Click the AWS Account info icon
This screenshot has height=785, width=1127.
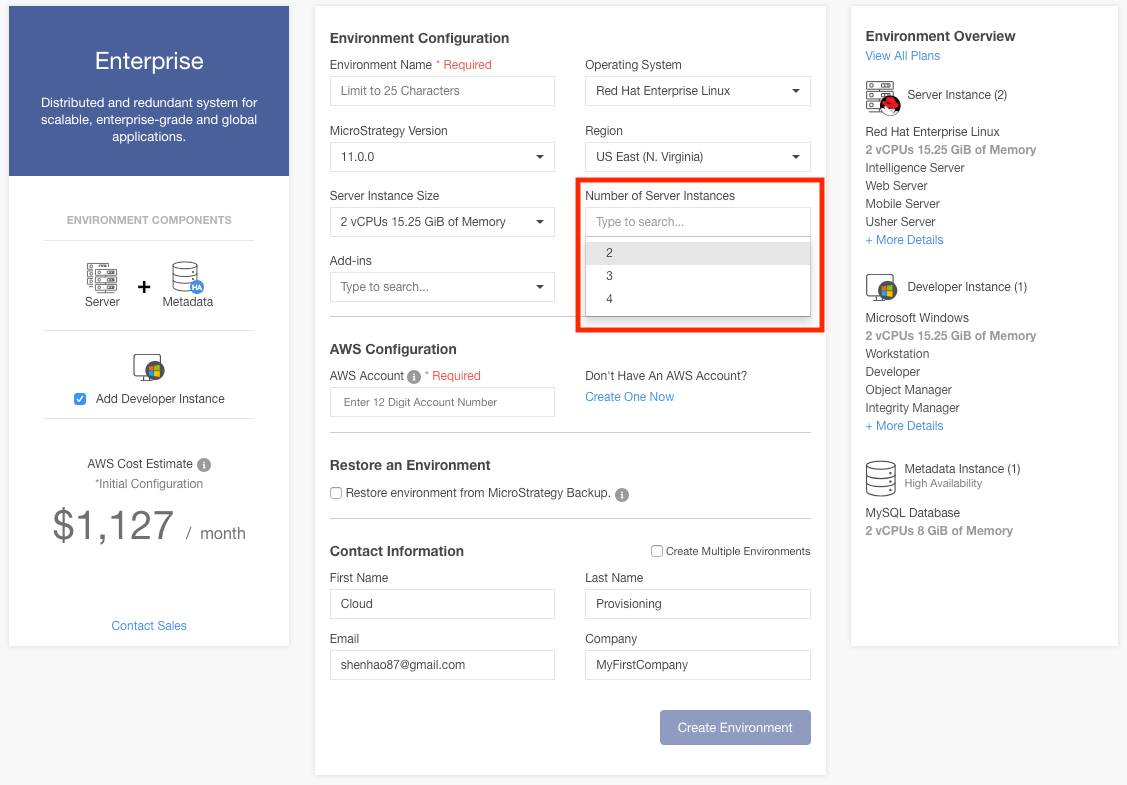tap(414, 377)
